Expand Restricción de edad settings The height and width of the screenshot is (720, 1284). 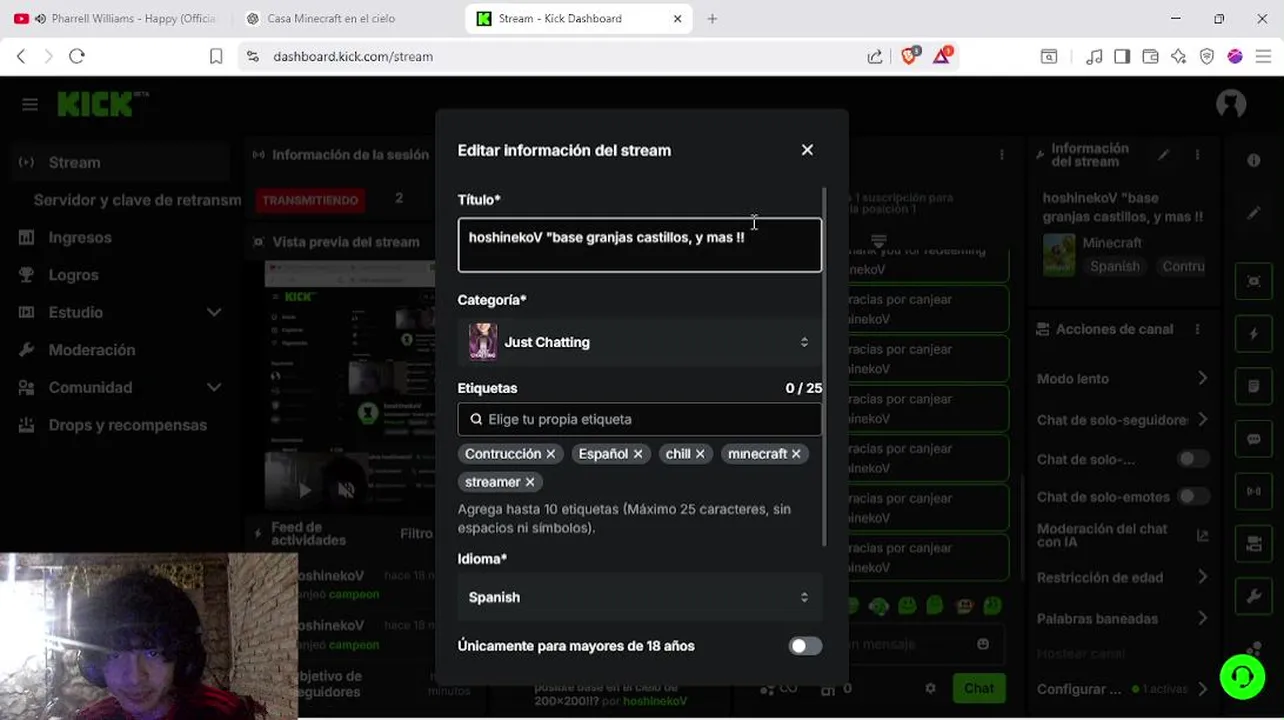(1202, 578)
